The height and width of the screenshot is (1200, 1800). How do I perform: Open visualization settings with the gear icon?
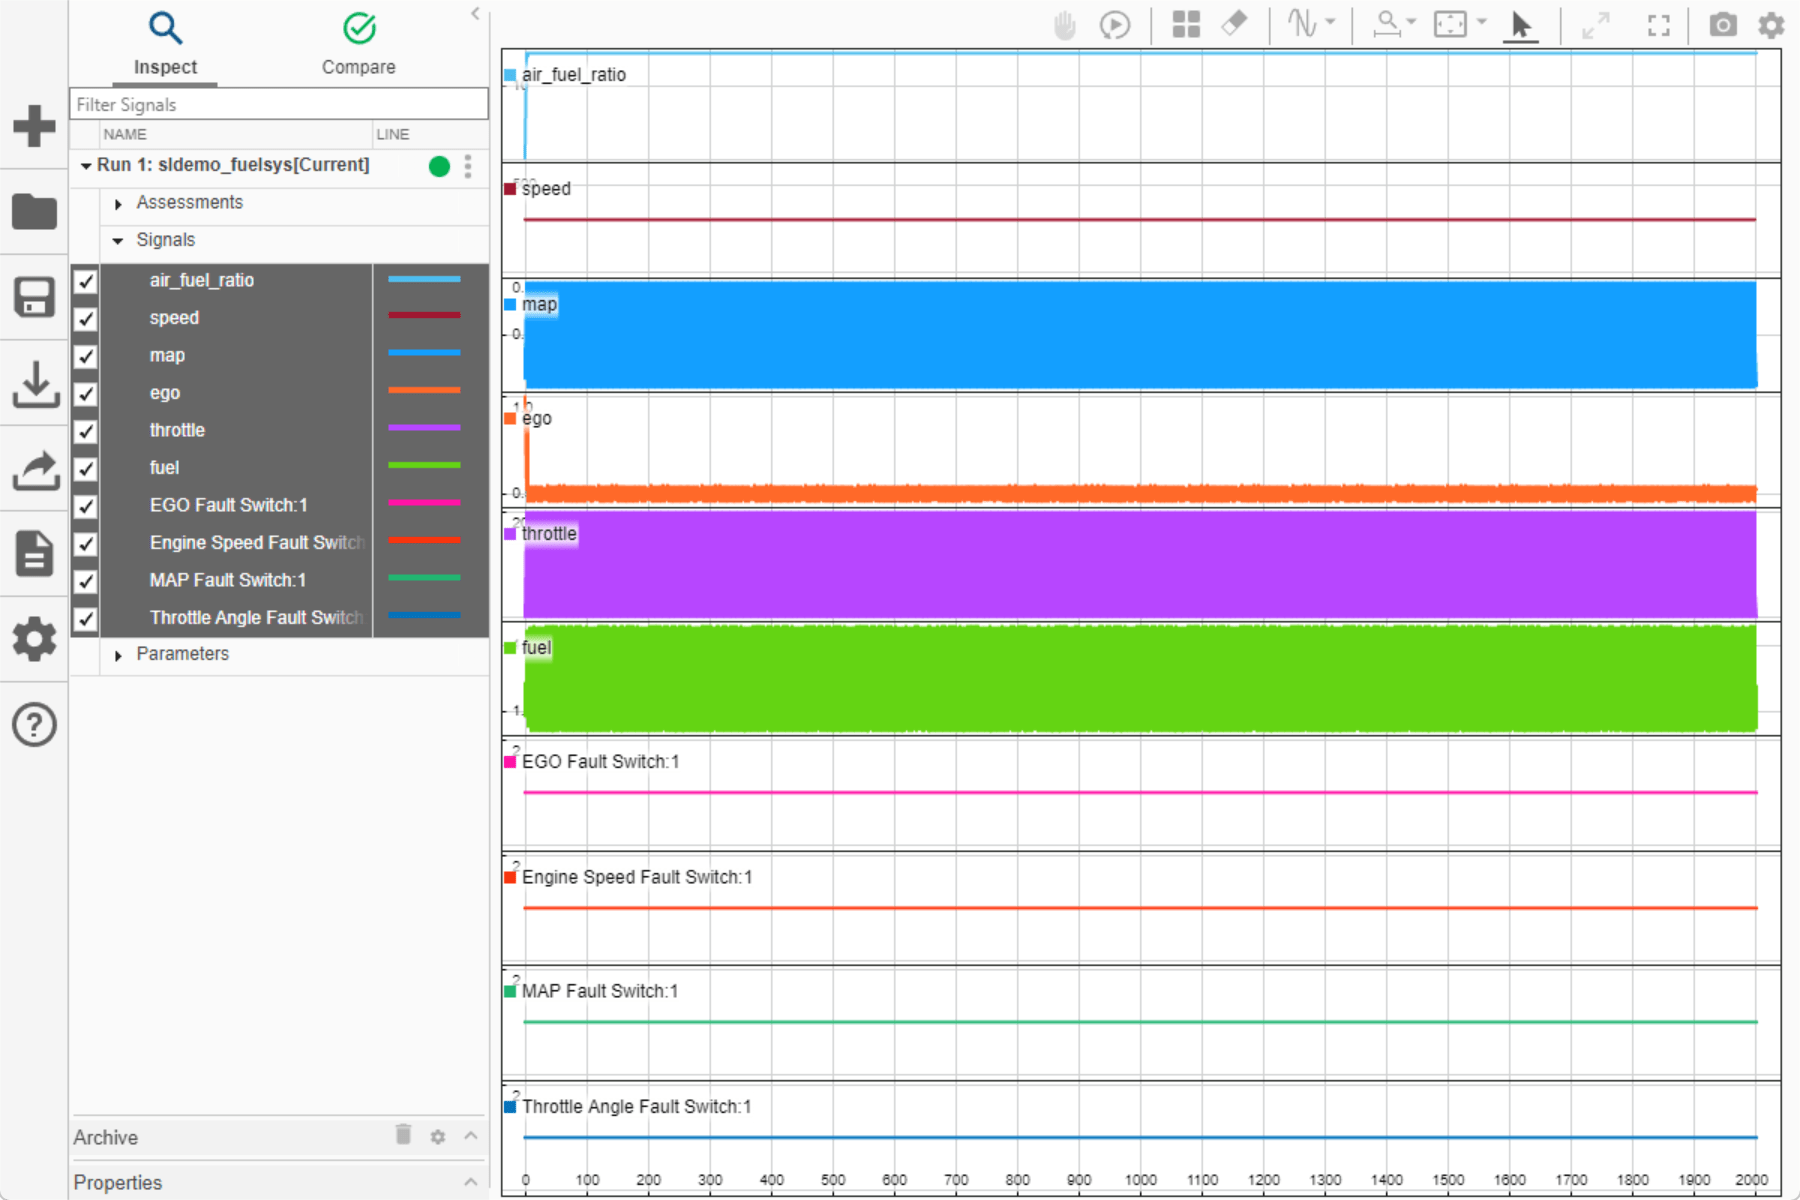click(1771, 25)
